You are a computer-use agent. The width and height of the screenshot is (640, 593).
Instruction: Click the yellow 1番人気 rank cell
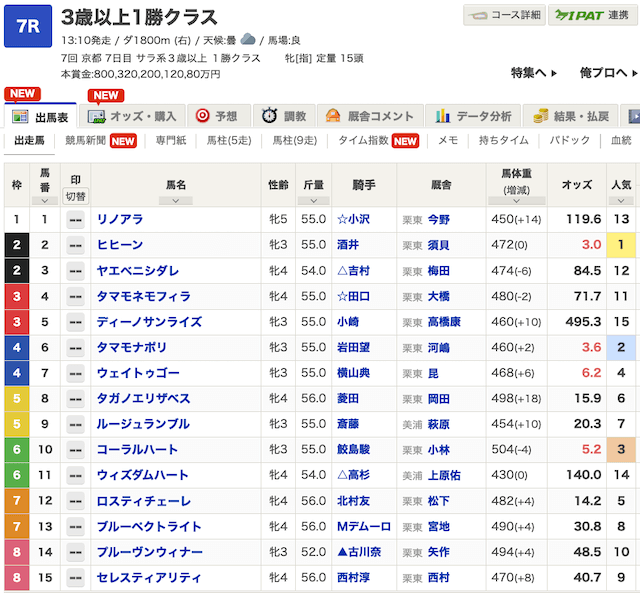pyautogui.click(x=621, y=245)
